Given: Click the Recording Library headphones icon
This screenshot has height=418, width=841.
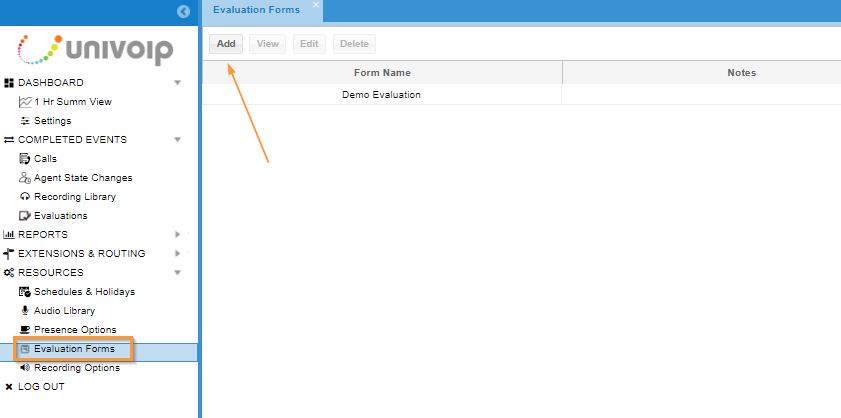Looking at the screenshot, I should pyautogui.click(x=25, y=196).
